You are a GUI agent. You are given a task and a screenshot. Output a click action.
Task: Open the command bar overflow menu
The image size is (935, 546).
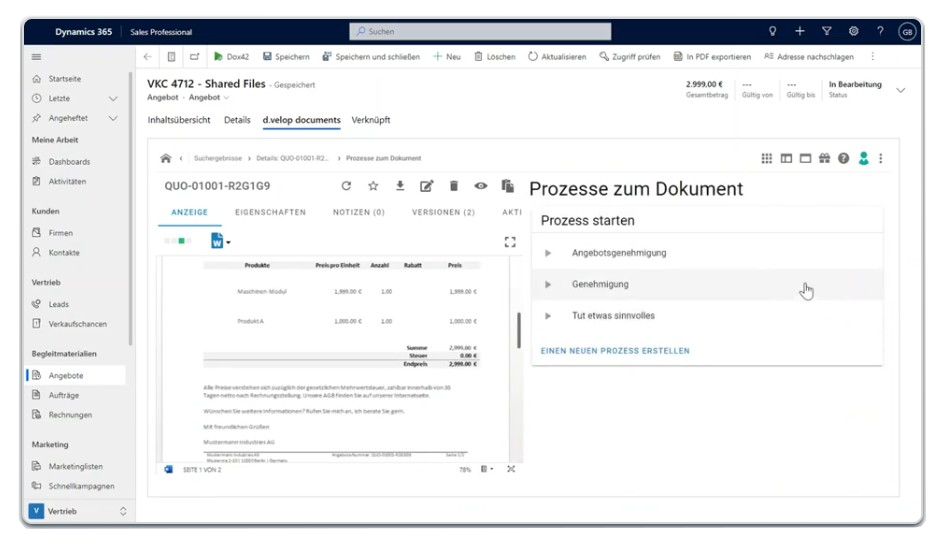tap(872, 57)
